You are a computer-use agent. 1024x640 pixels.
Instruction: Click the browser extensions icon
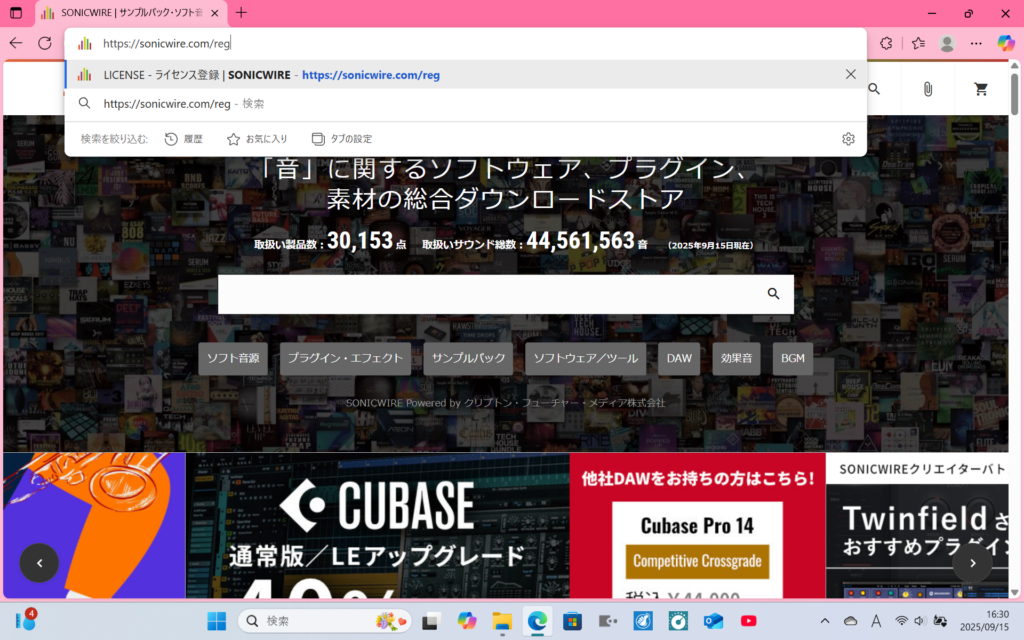[886, 43]
